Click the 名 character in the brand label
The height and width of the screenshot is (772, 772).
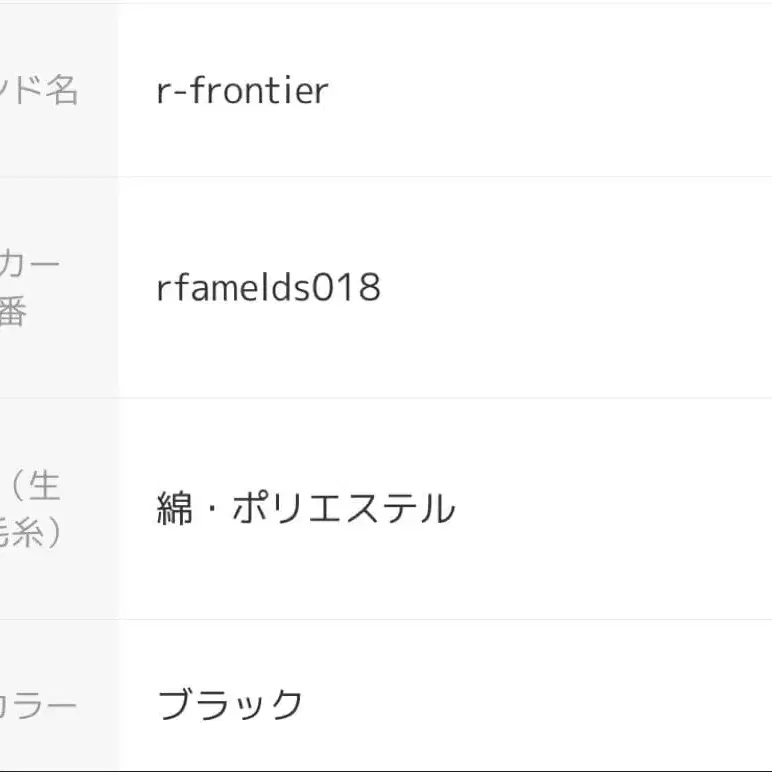tap(60, 91)
